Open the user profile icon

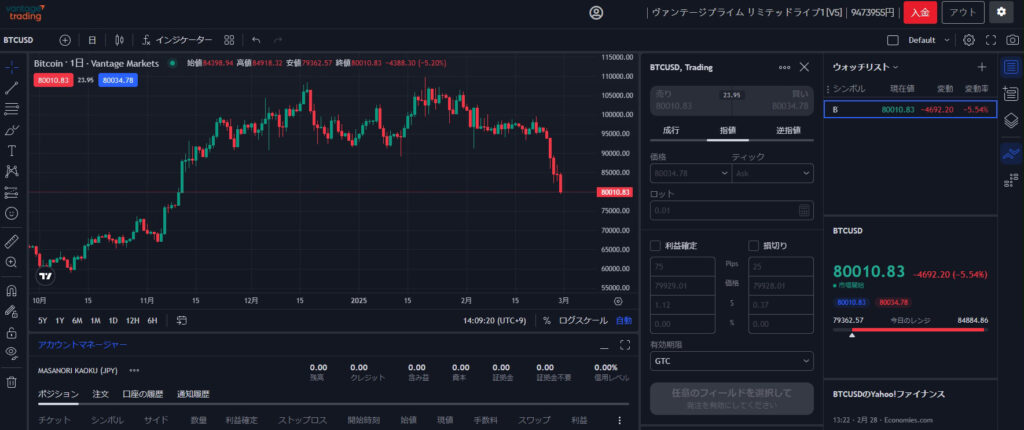(596, 12)
